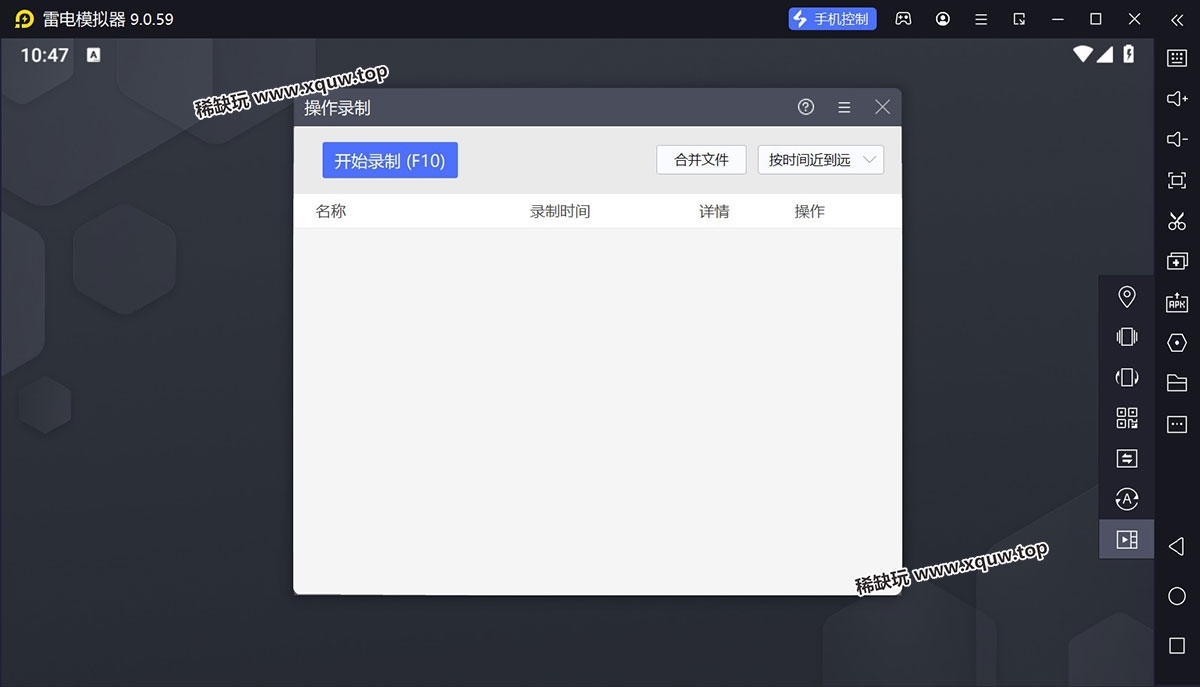Open multi-instance manager sidebar icon
The image size is (1200, 687).
pos(1177,261)
